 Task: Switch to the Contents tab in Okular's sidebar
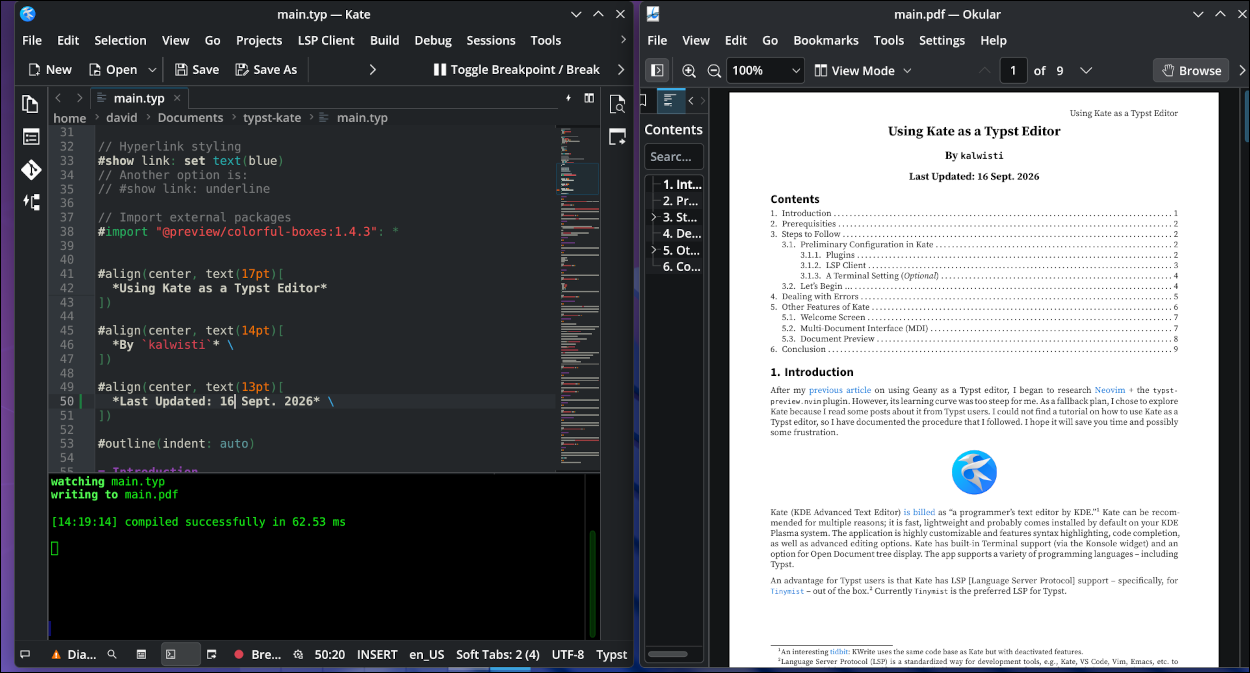pyautogui.click(x=670, y=101)
